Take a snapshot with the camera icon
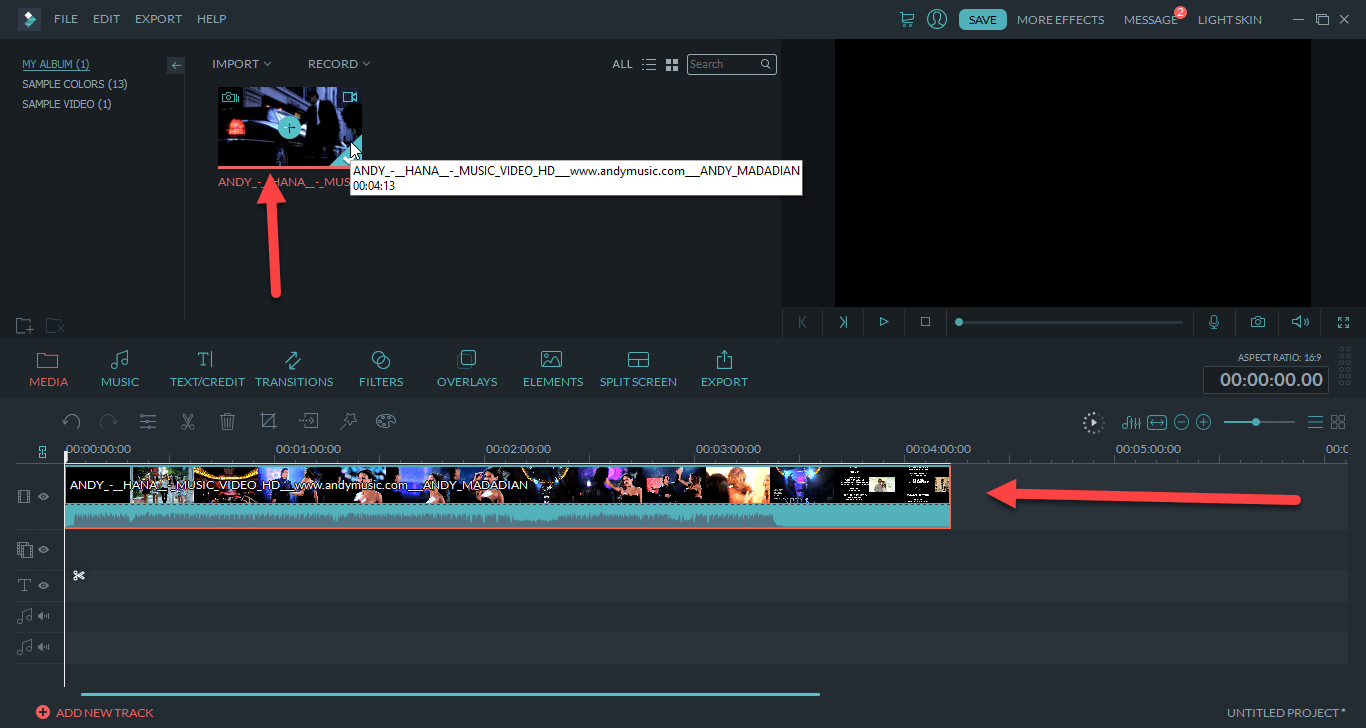 1257,322
